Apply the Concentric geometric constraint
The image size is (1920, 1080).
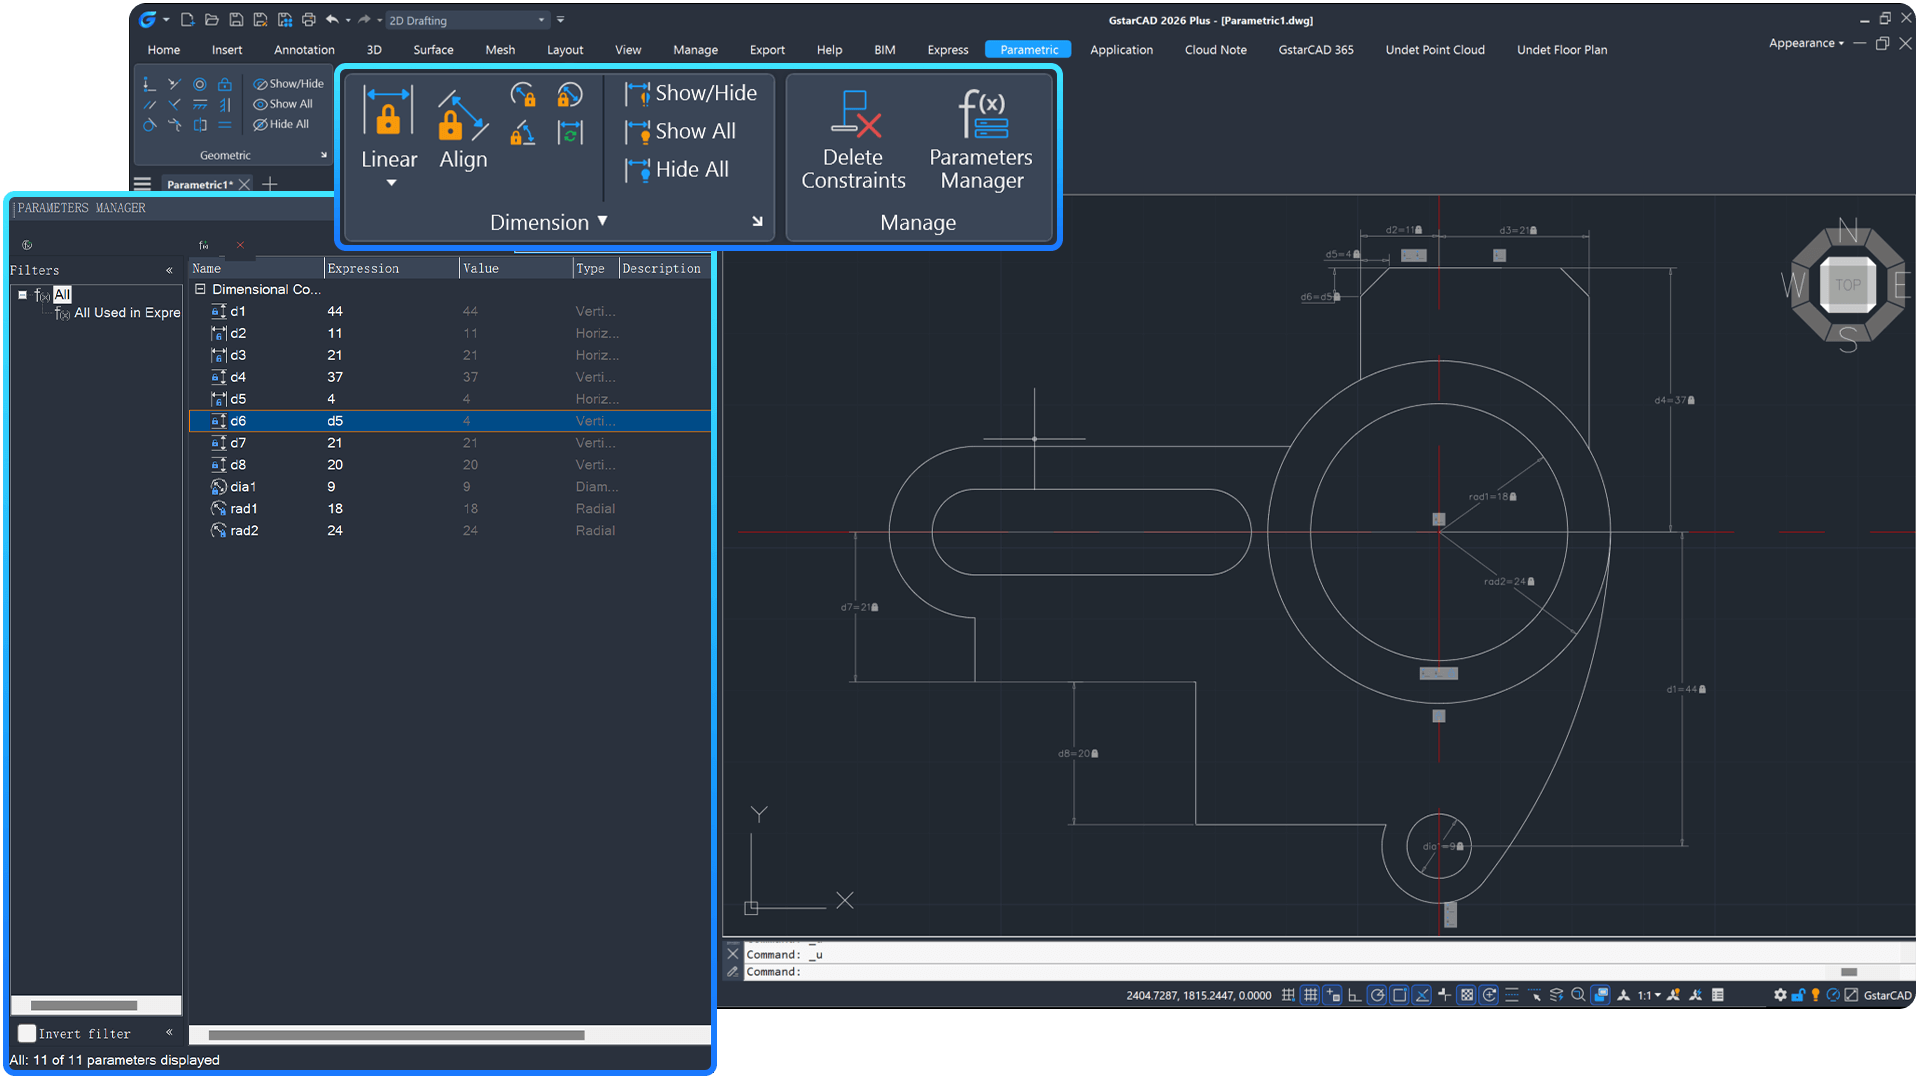[x=199, y=84]
